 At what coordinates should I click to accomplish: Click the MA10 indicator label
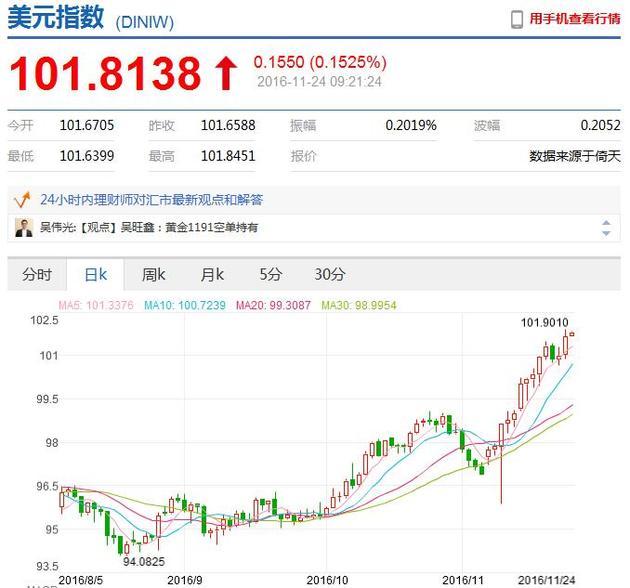(186, 305)
